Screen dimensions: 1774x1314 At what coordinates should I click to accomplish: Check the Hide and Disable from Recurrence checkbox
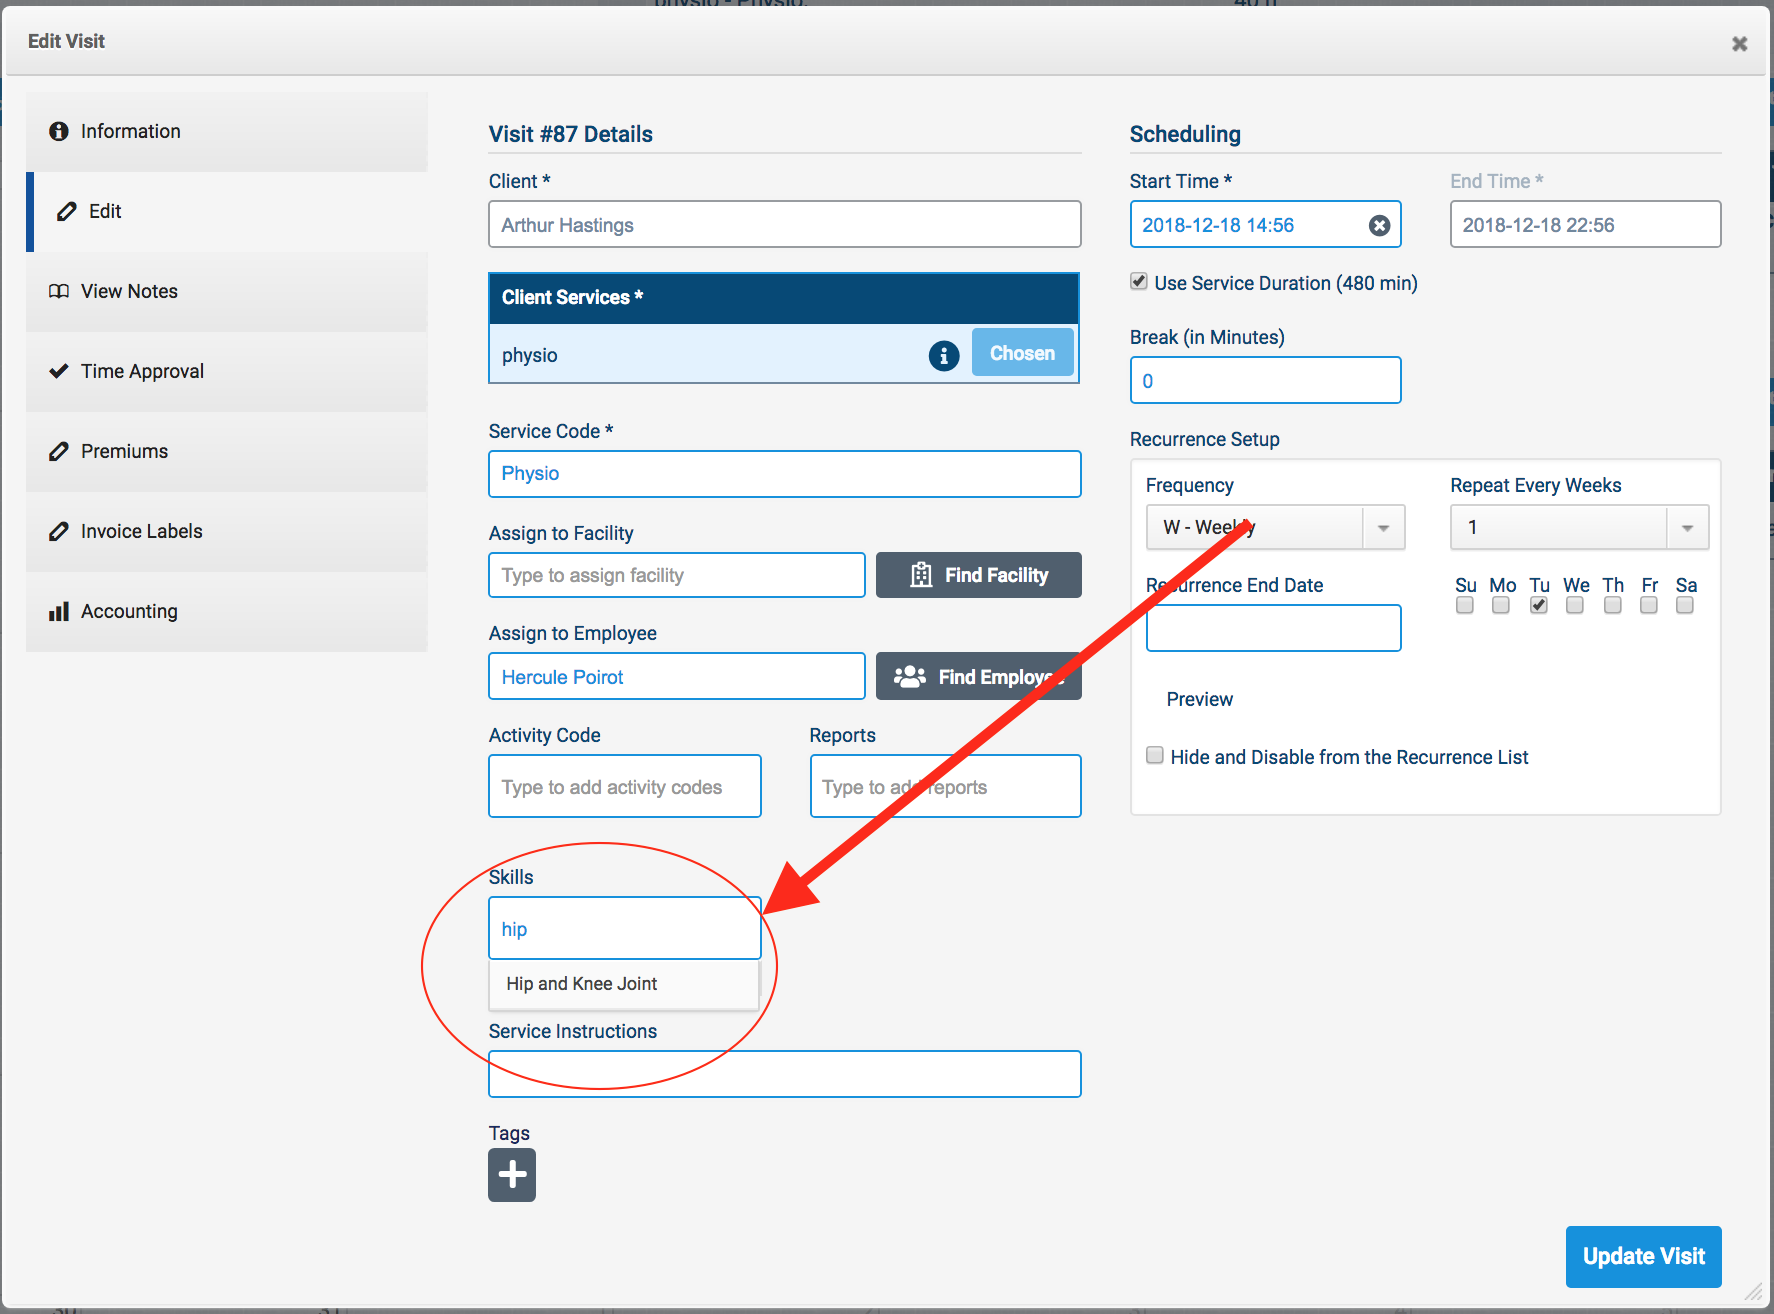(1155, 756)
